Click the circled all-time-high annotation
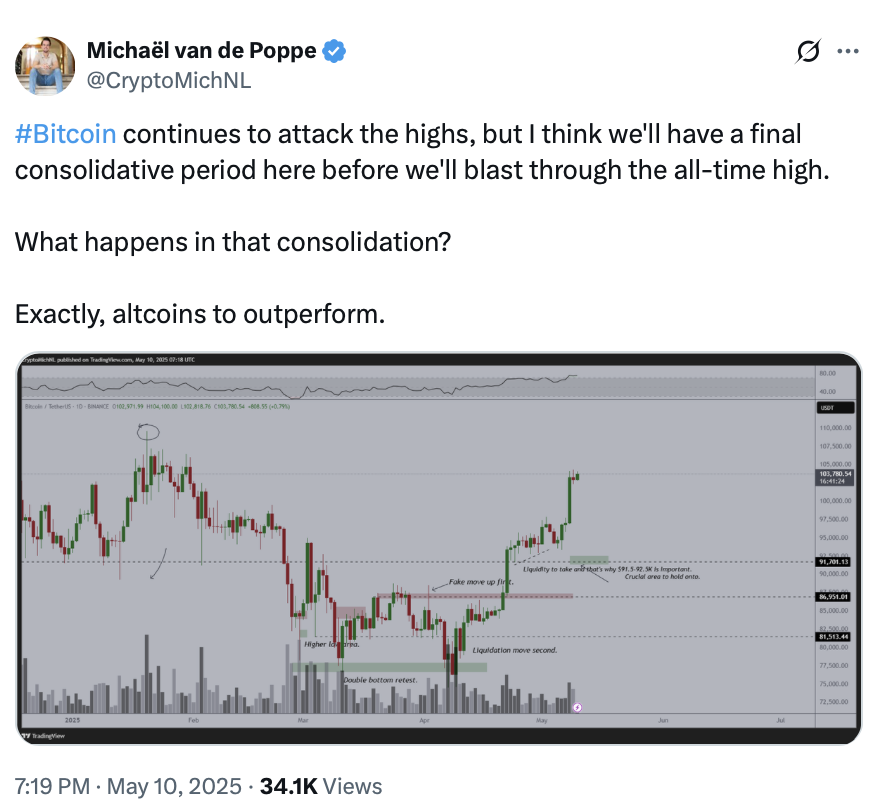The width and height of the screenshot is (887, 808). pos(149,432)
